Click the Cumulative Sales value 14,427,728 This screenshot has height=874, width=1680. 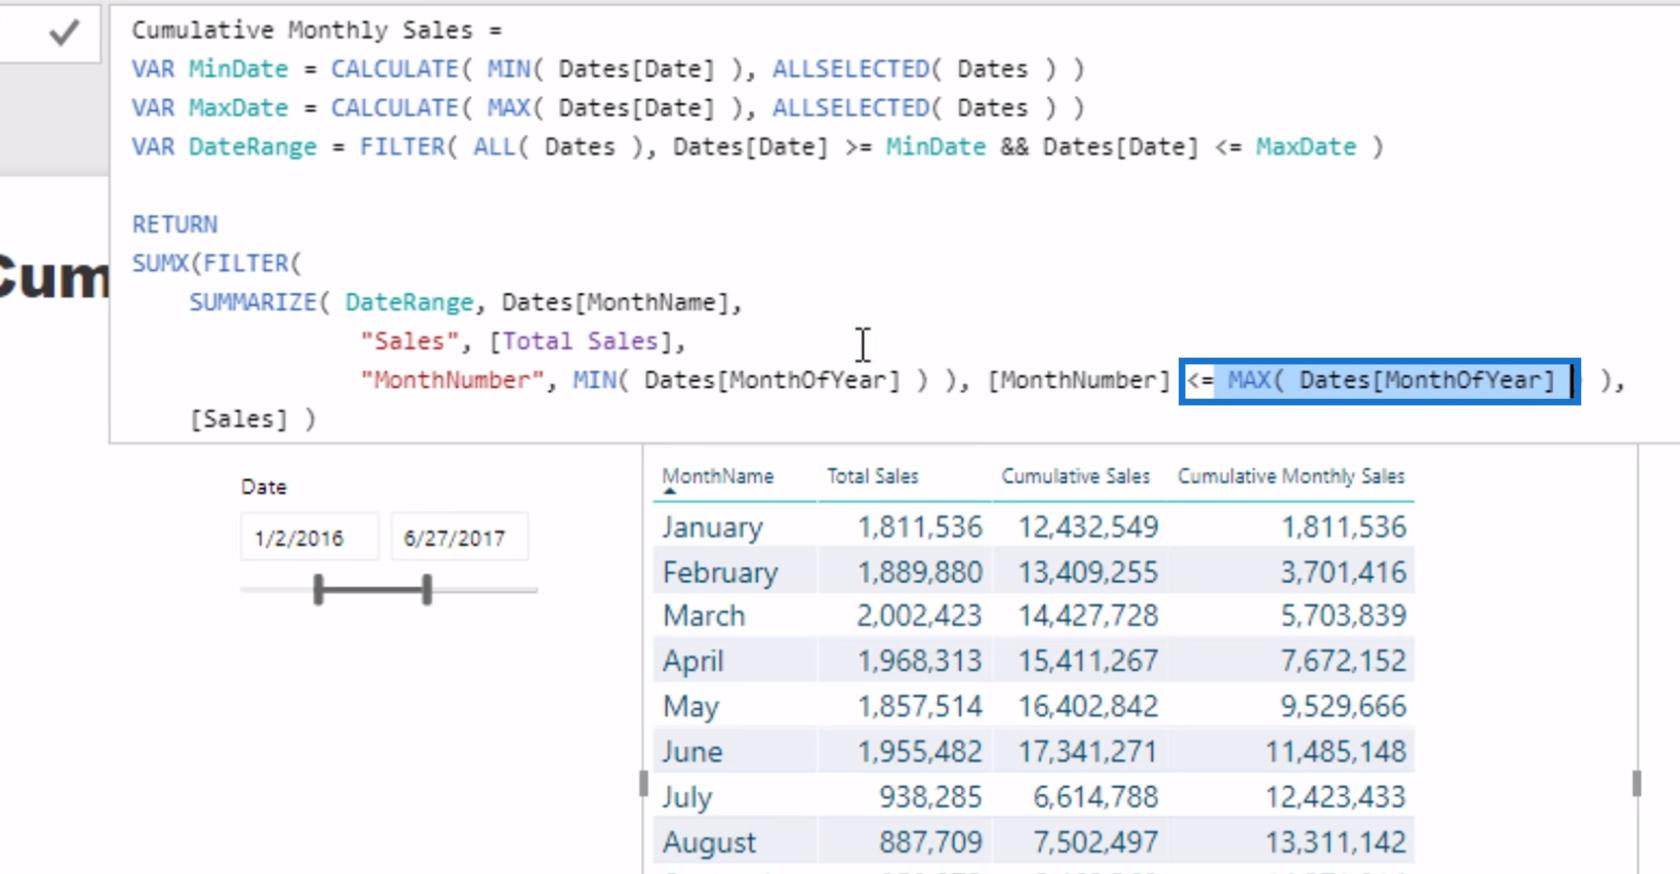click(x=1088, y=616)
